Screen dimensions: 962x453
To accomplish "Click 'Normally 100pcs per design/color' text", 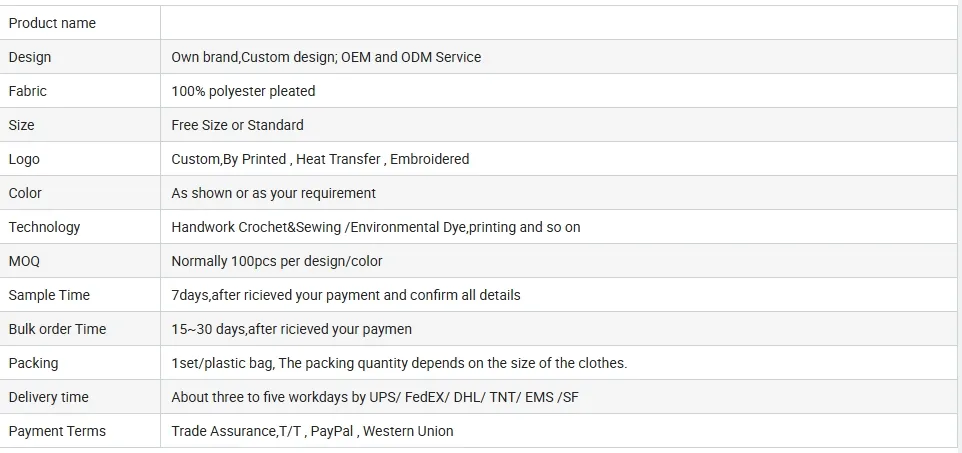I will pyautogui.click(x=277, y=261).
